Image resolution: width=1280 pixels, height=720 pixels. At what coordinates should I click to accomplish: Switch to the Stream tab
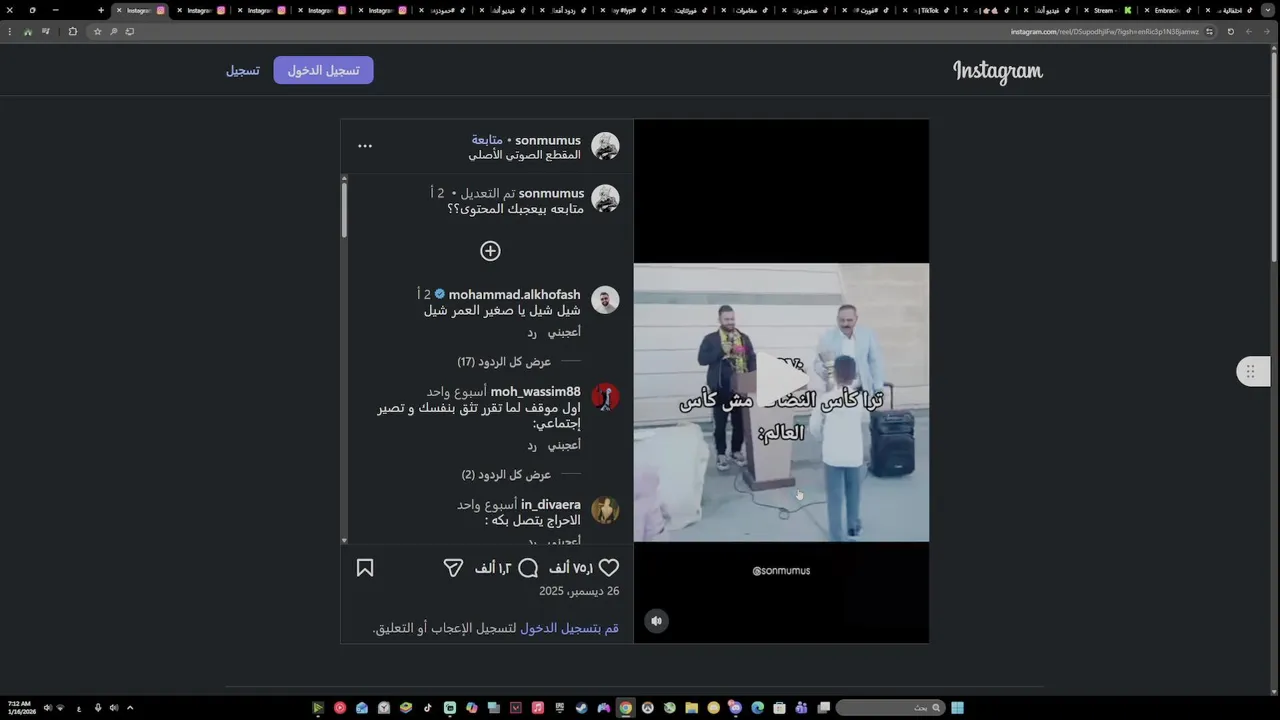1104,10
